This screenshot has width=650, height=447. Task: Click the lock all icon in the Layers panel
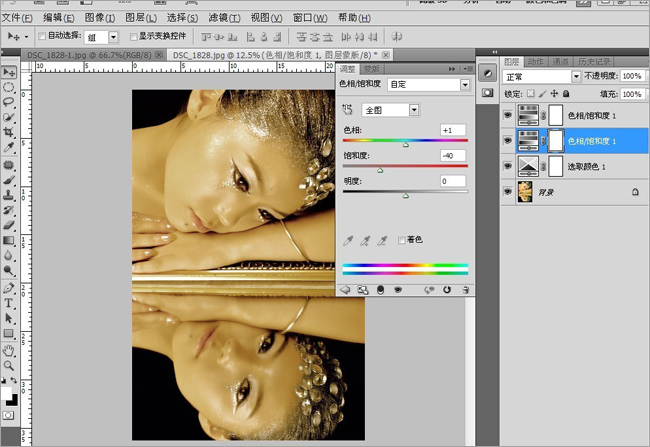[x=566, y=94]
